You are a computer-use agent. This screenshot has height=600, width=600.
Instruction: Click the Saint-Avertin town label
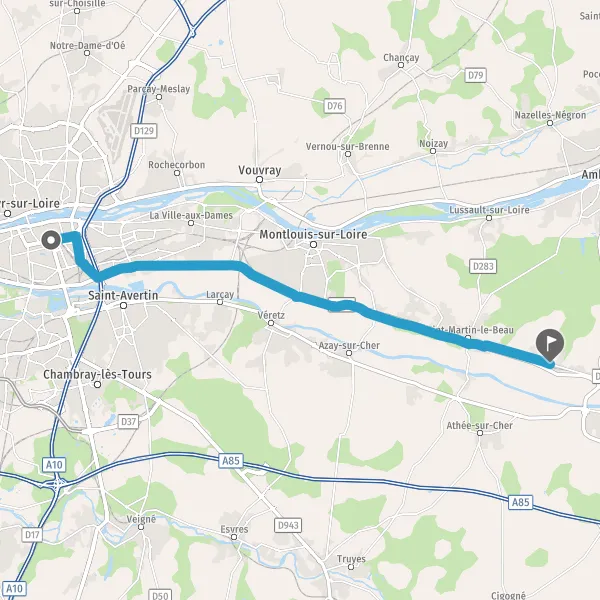(x=123, y=295)
